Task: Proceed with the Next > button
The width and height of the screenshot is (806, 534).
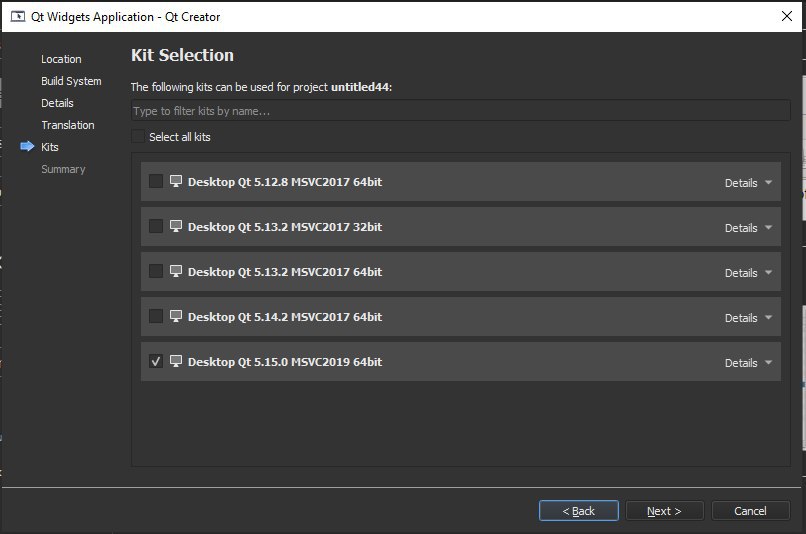Action: 664,511
